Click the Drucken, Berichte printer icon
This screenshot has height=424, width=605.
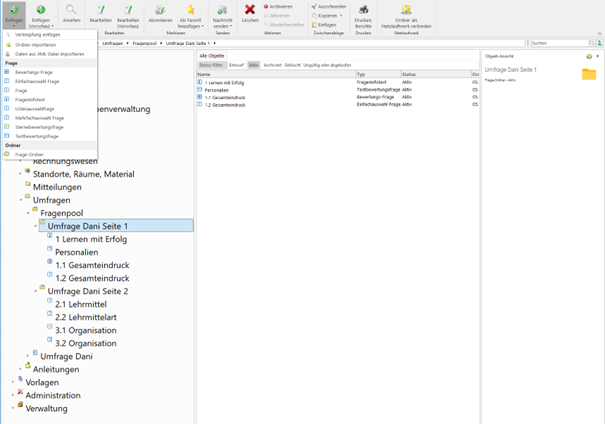(363, 10)
